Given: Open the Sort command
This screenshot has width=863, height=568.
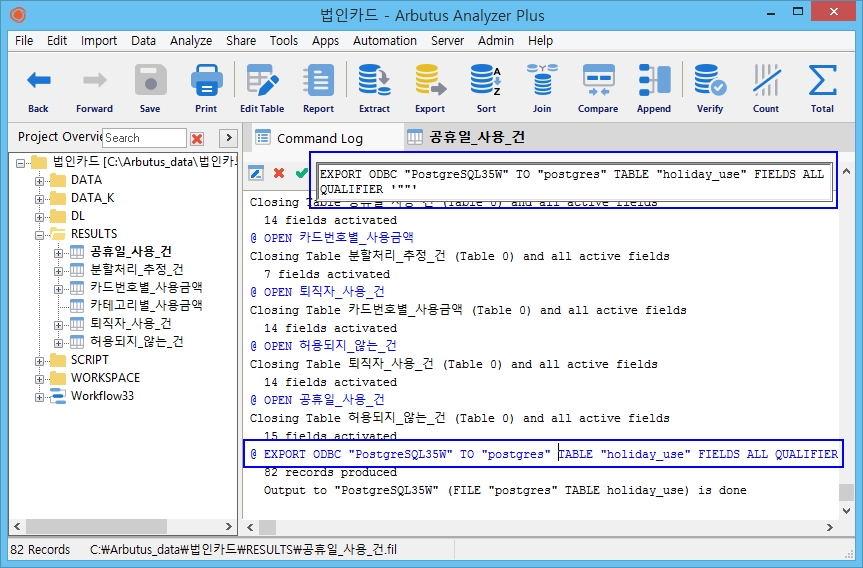Looking at the screenshot, I should click(486, 88).
